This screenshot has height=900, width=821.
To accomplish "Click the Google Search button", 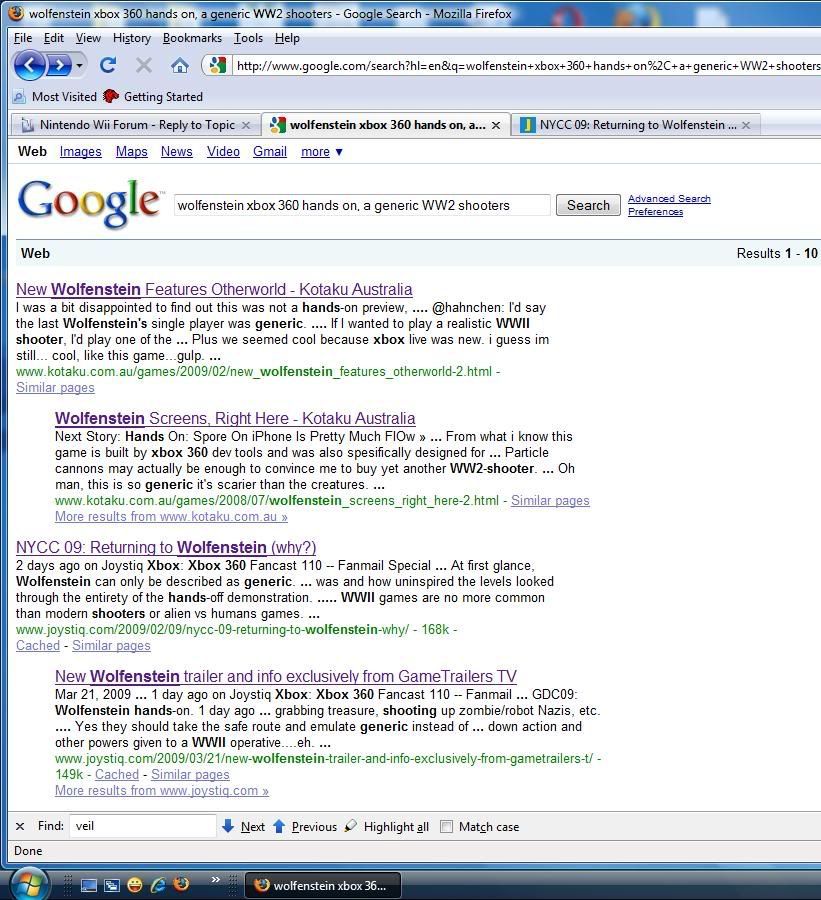I will [x=588, y=205].
